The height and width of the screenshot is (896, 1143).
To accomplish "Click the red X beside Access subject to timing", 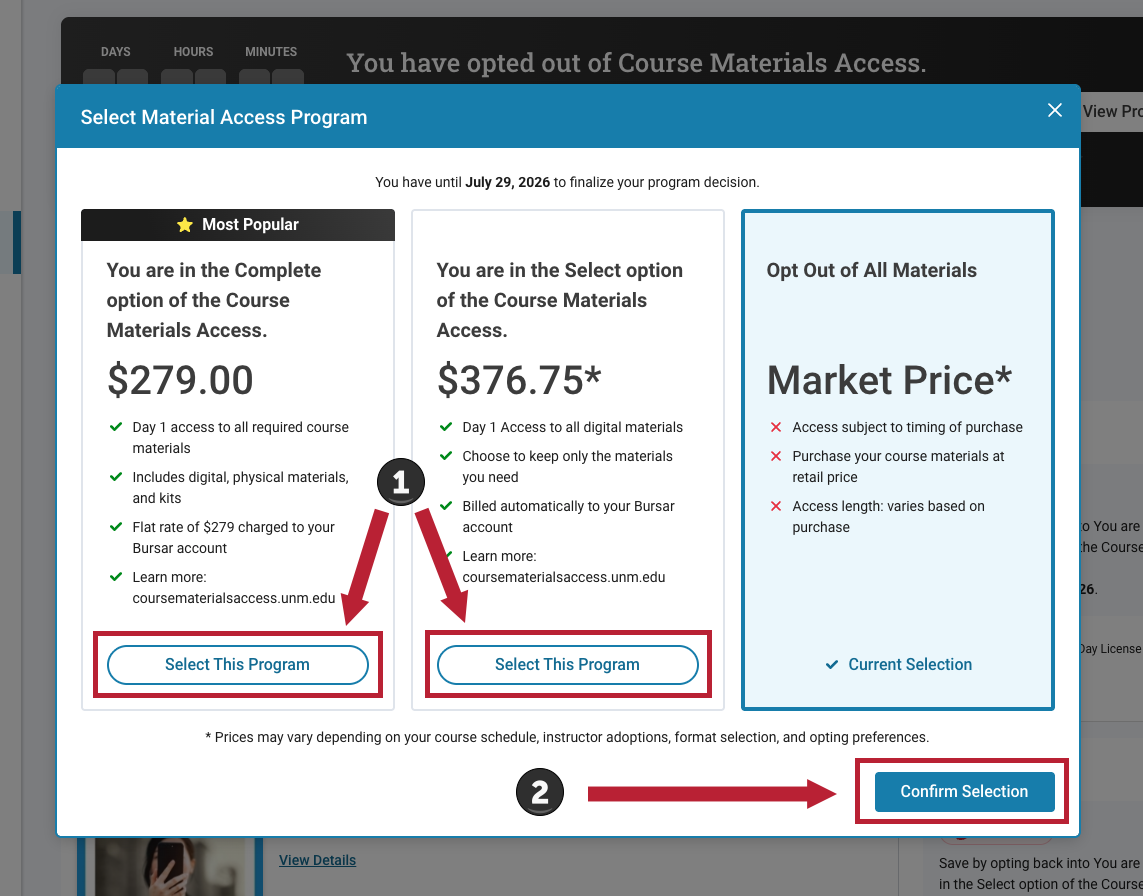I will (776, 427).
